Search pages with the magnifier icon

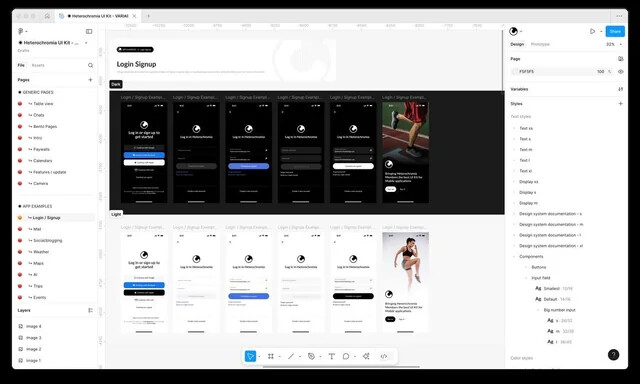point(90,65)
